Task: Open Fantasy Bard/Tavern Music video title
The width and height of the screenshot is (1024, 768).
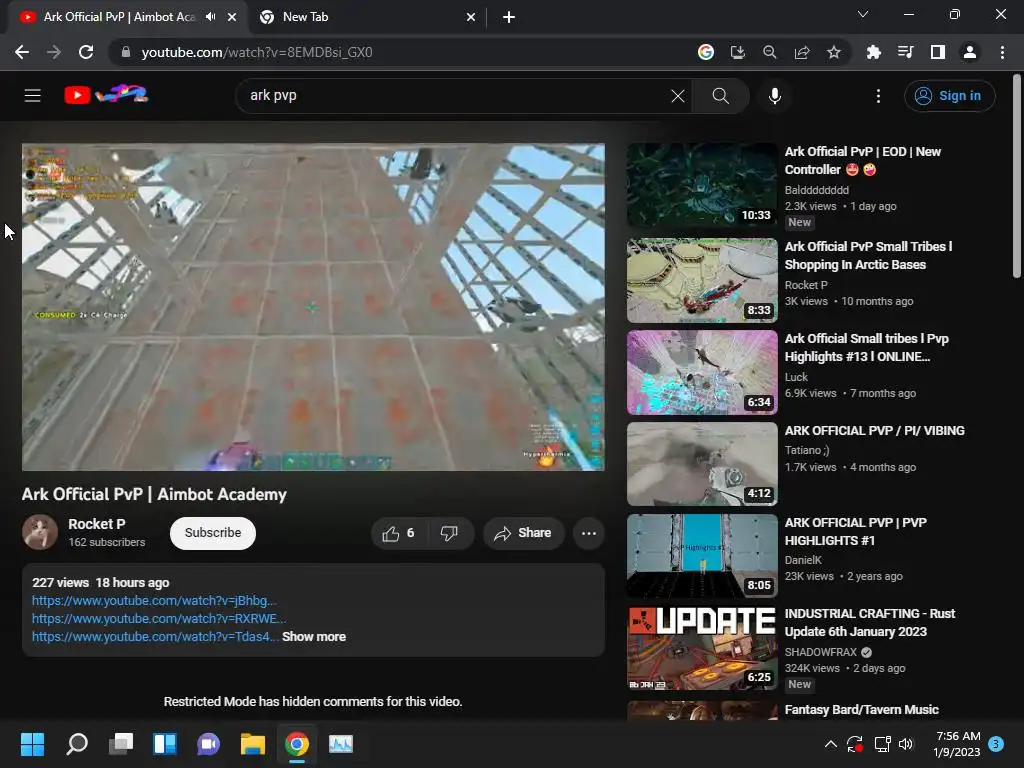Action: [x=861, y=710]
